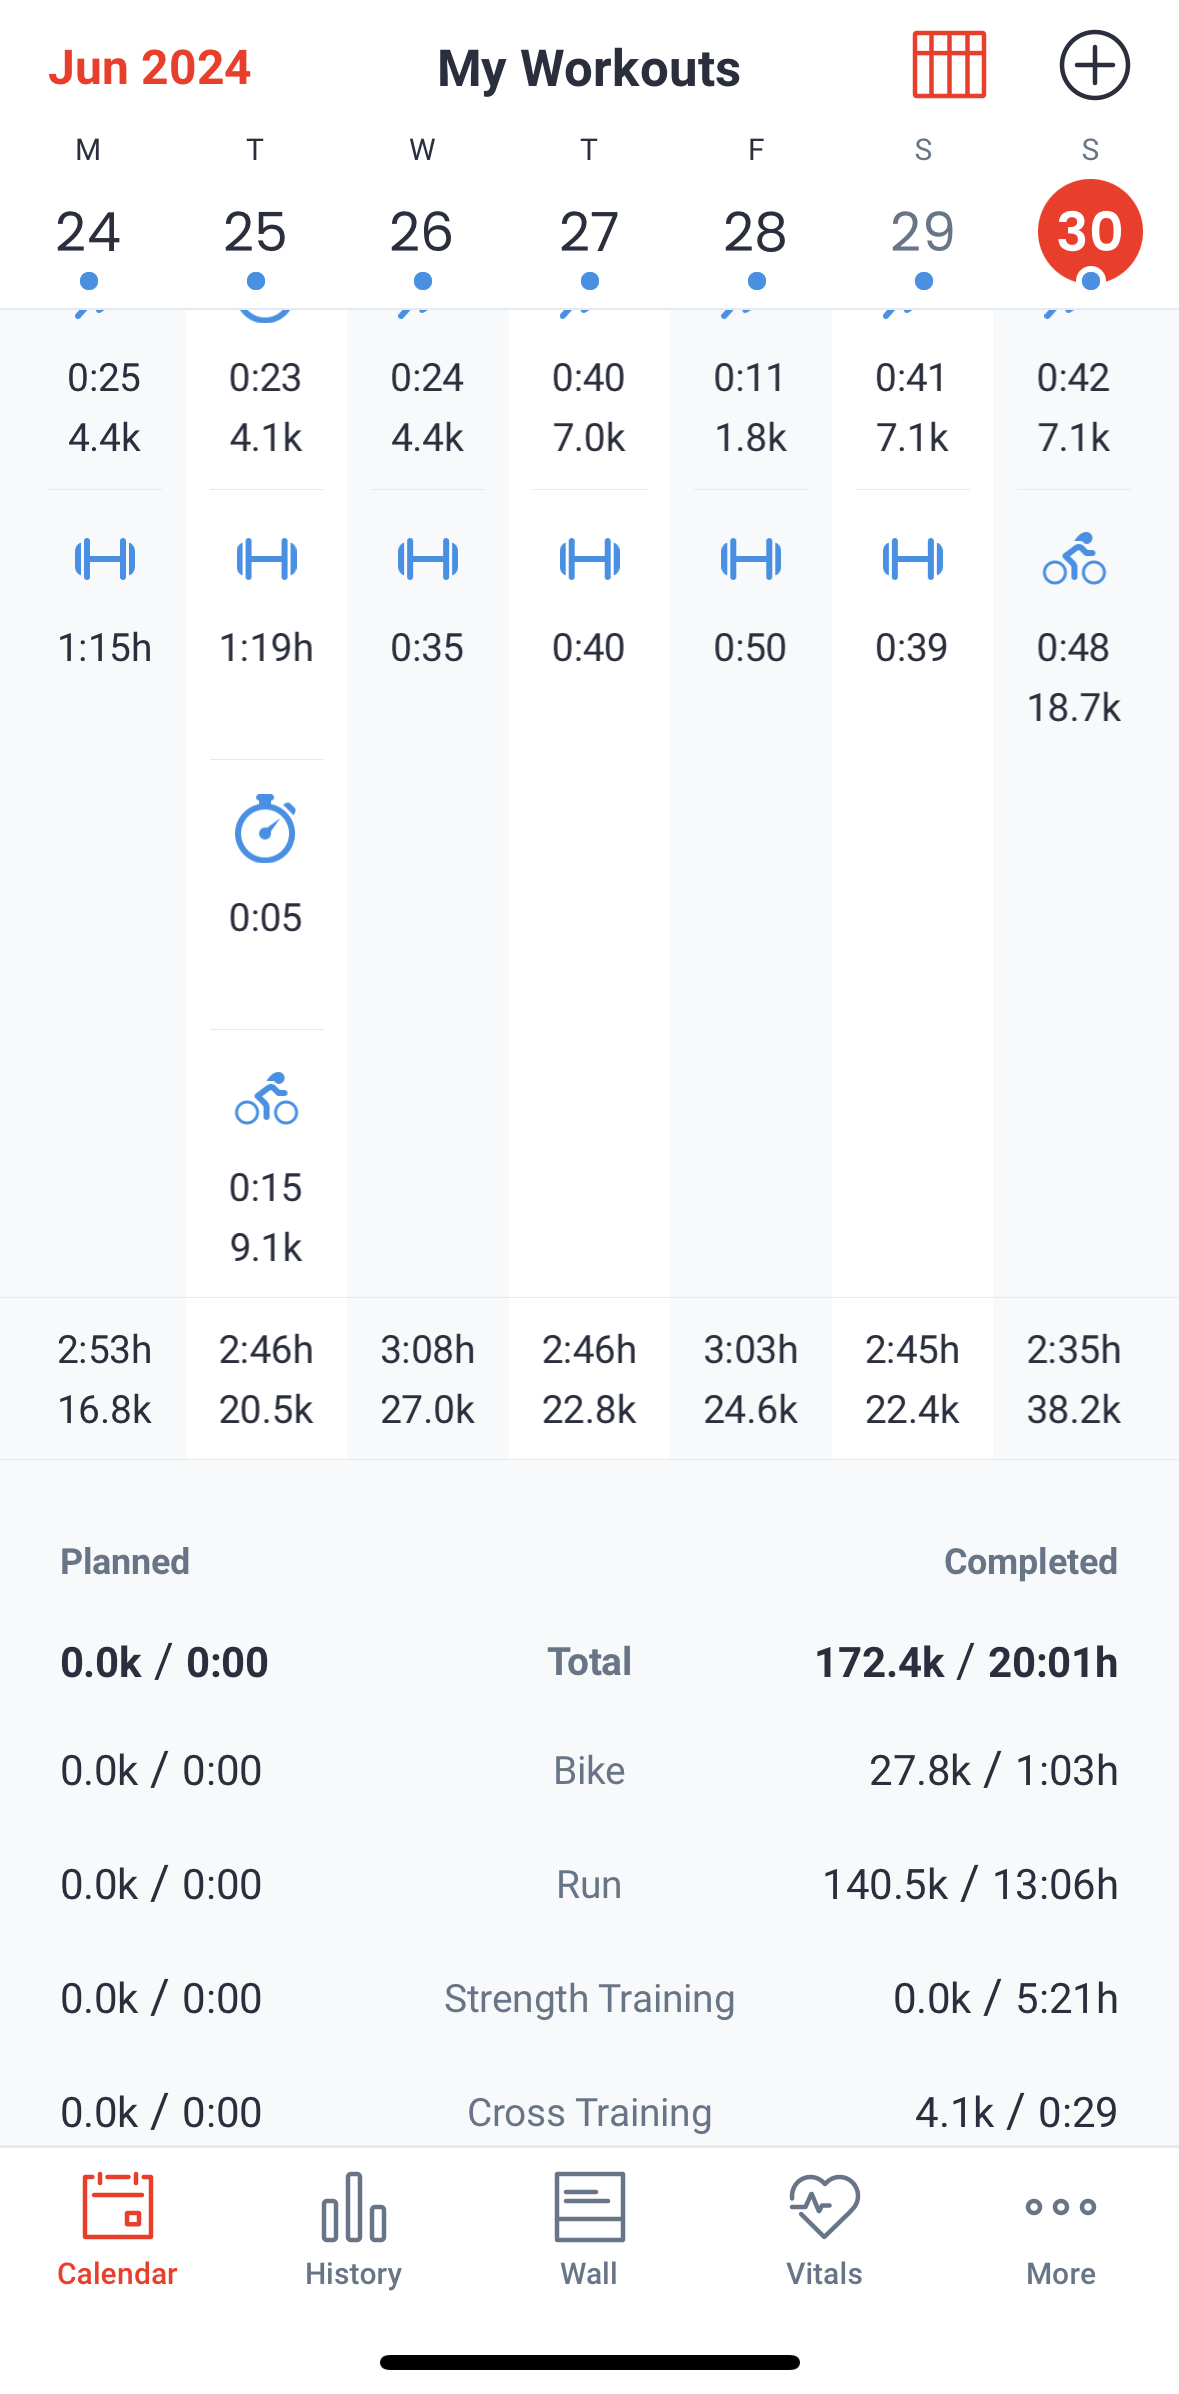Open the red calendar grid view icon

click(949, 66)
